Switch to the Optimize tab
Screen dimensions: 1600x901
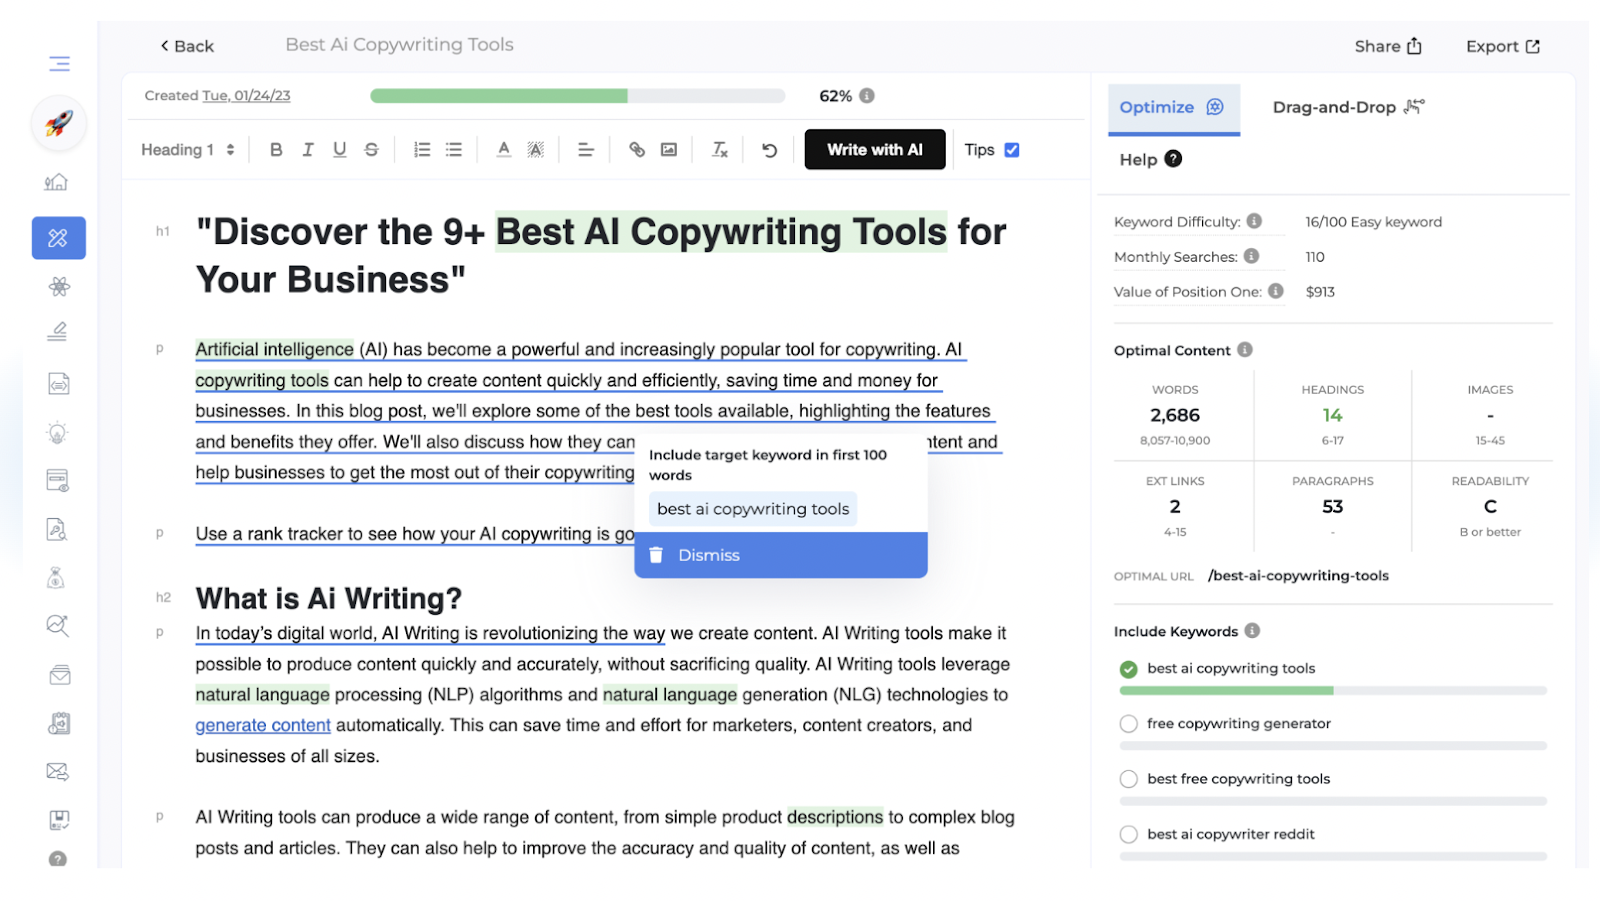click(1173, 108)
